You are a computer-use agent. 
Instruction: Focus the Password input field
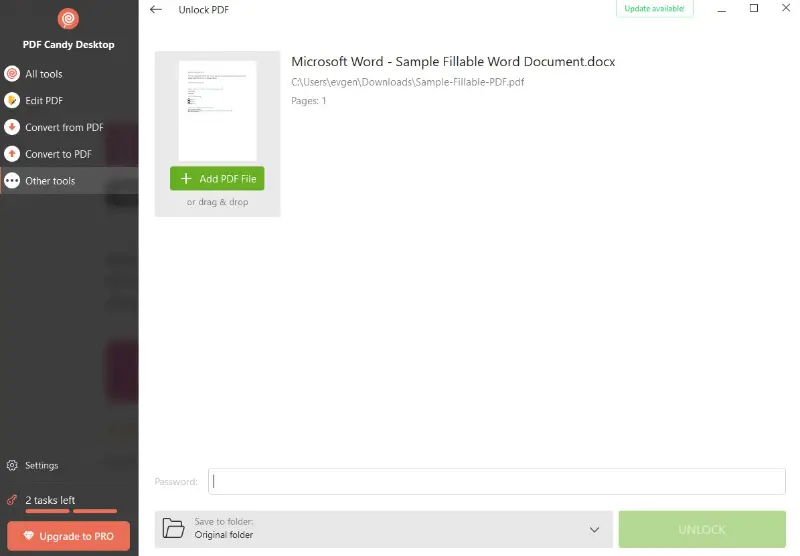click(497, 481)
